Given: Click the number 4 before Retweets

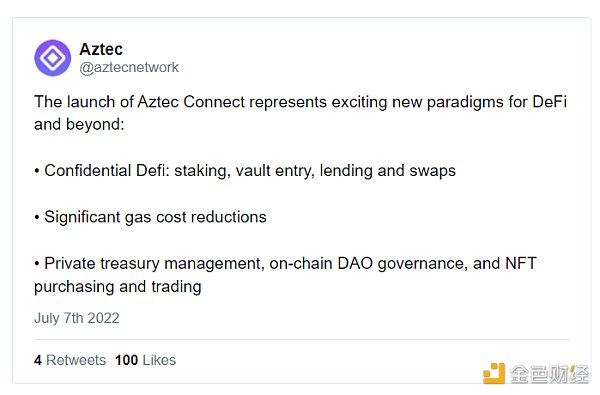Looking at the screenshot, I should click(x=38, y=360).
